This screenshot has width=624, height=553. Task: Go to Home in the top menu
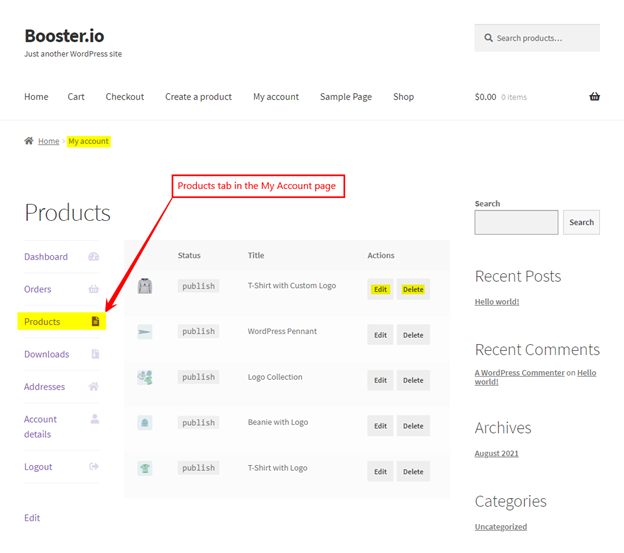[x=36, y=97]
